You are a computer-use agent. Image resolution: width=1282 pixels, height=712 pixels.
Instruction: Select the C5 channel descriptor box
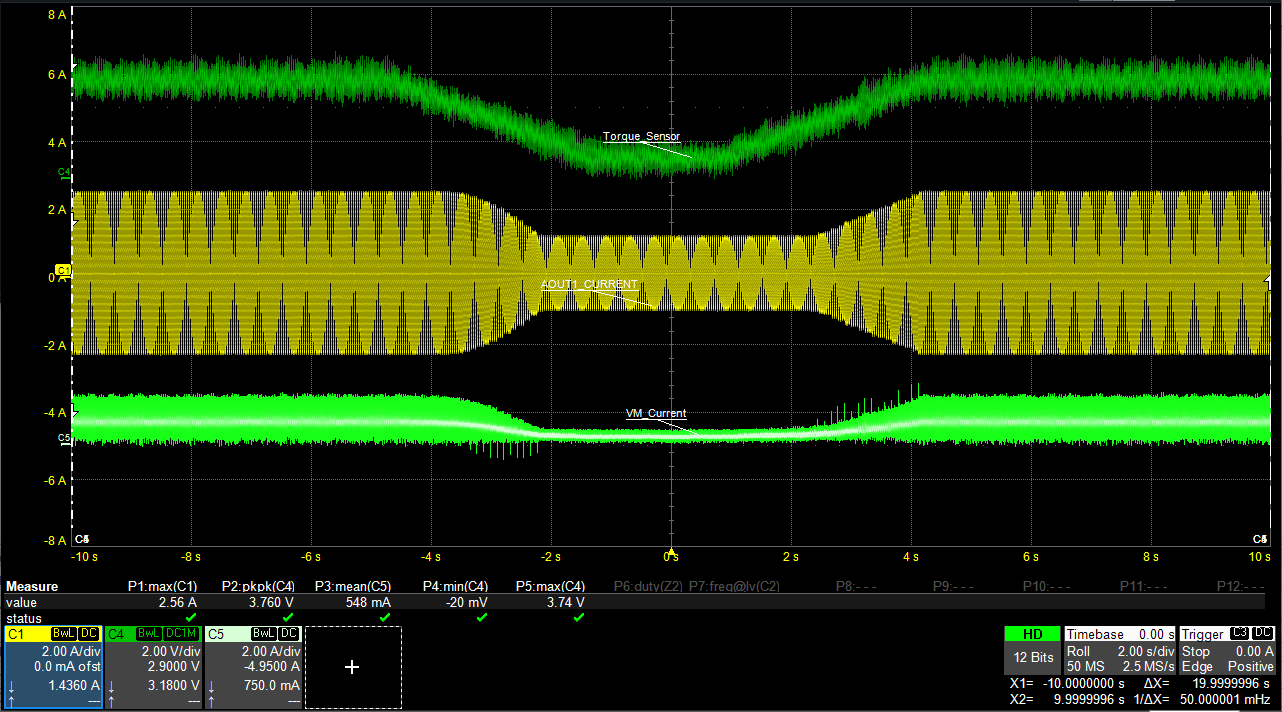(x=252, y=667)
